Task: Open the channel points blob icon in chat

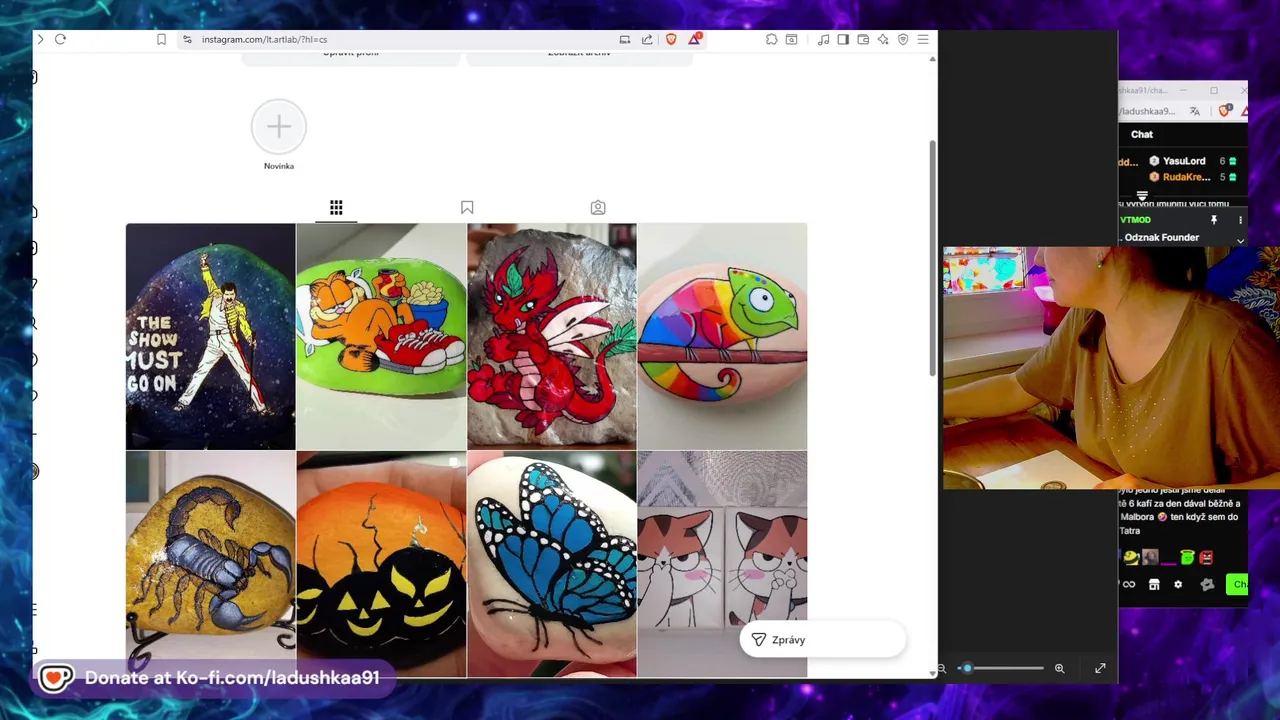Action: pyautogui.click(x=1207, y=585)
